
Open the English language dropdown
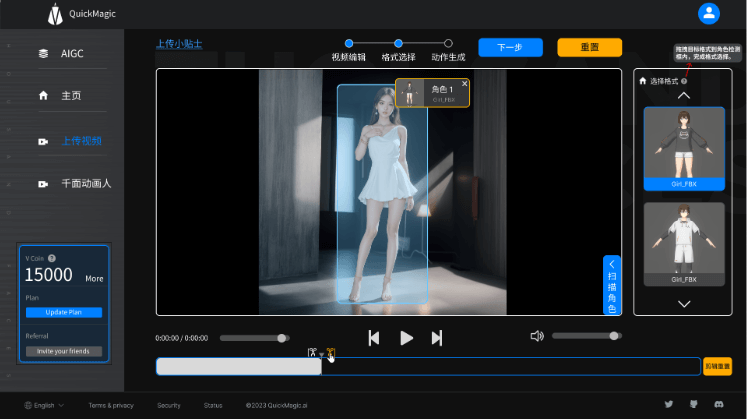[44, 405]
